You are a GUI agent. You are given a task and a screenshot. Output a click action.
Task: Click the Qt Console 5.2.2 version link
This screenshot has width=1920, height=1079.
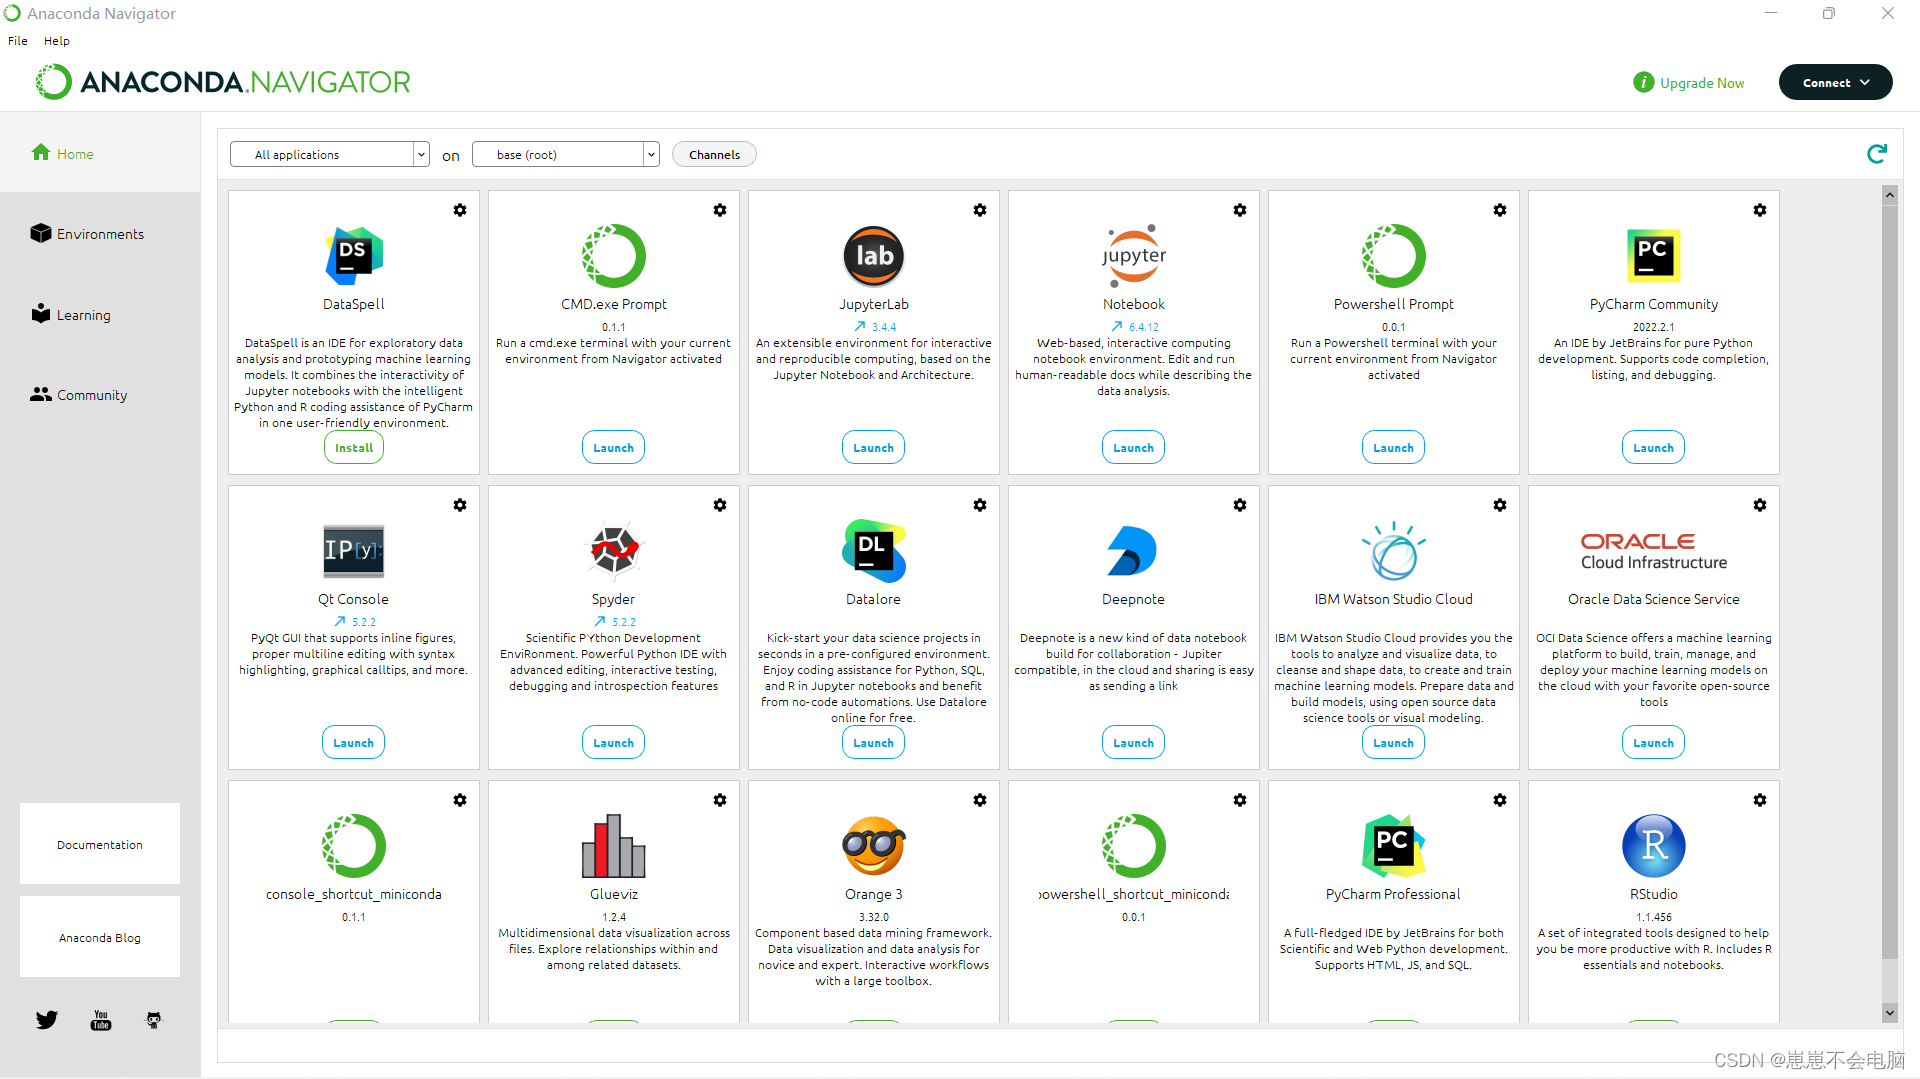pyautogui.click(x=355, y=622)
